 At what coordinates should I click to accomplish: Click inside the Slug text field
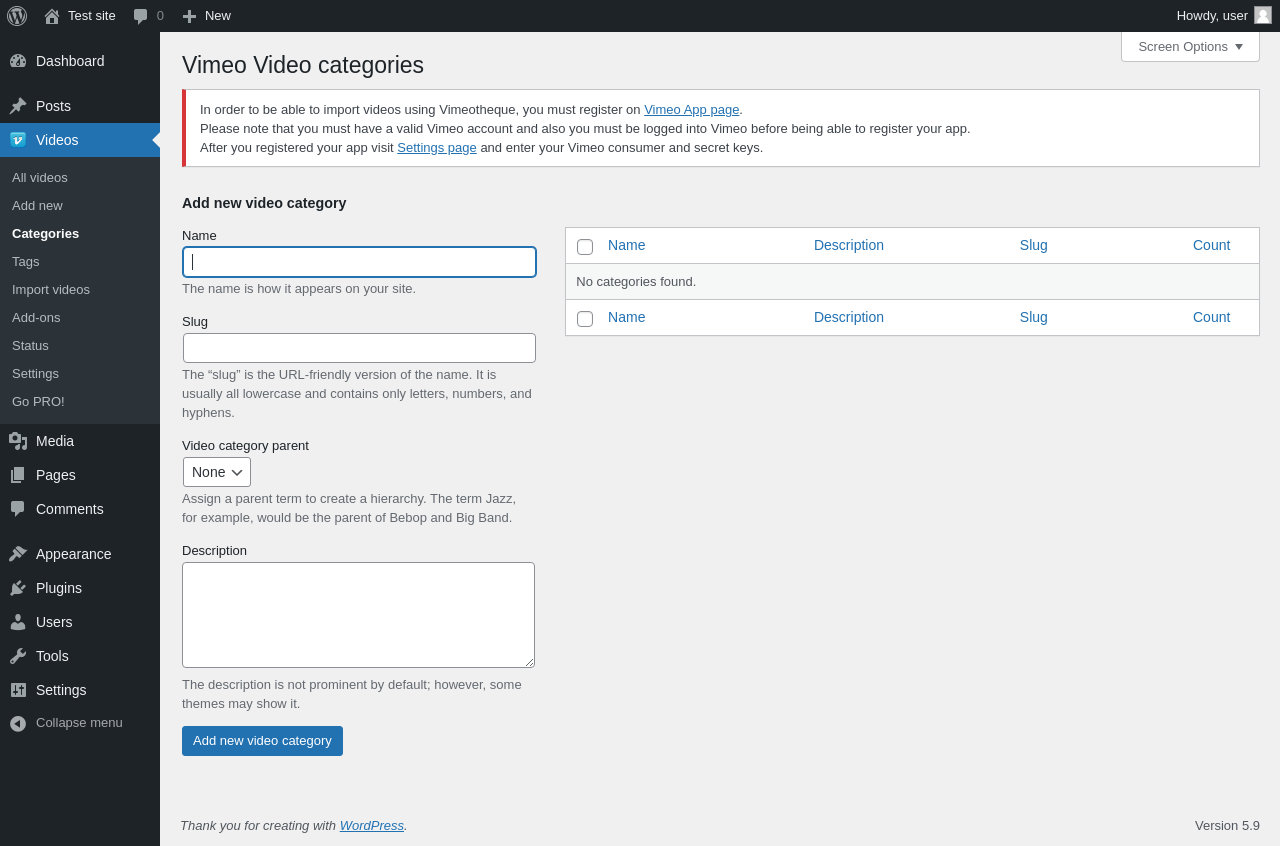pyautogui.click(x=359, y=348)
